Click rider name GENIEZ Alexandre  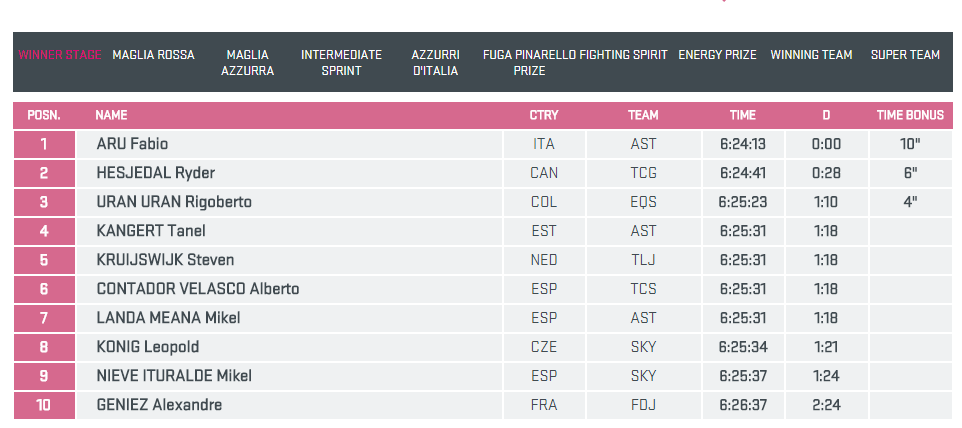point(159,405)
